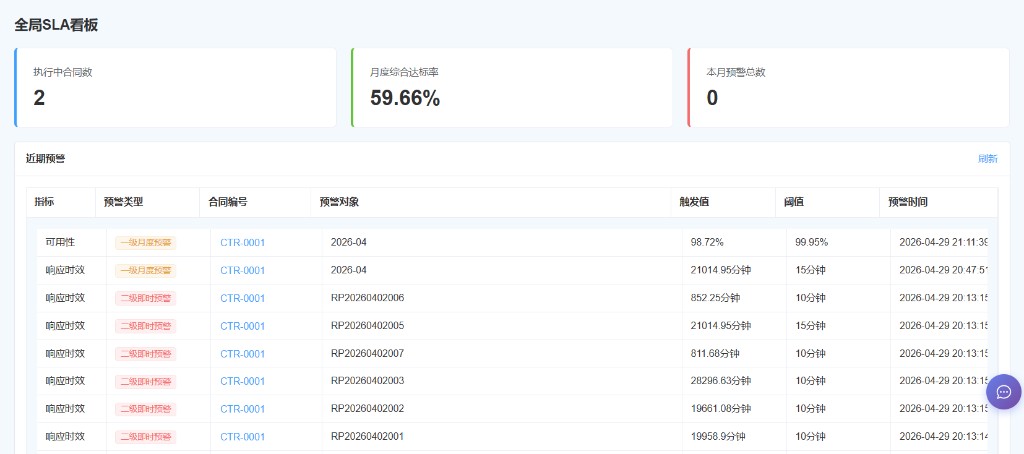Click the 99.95% threshold value

click(811, 242)
